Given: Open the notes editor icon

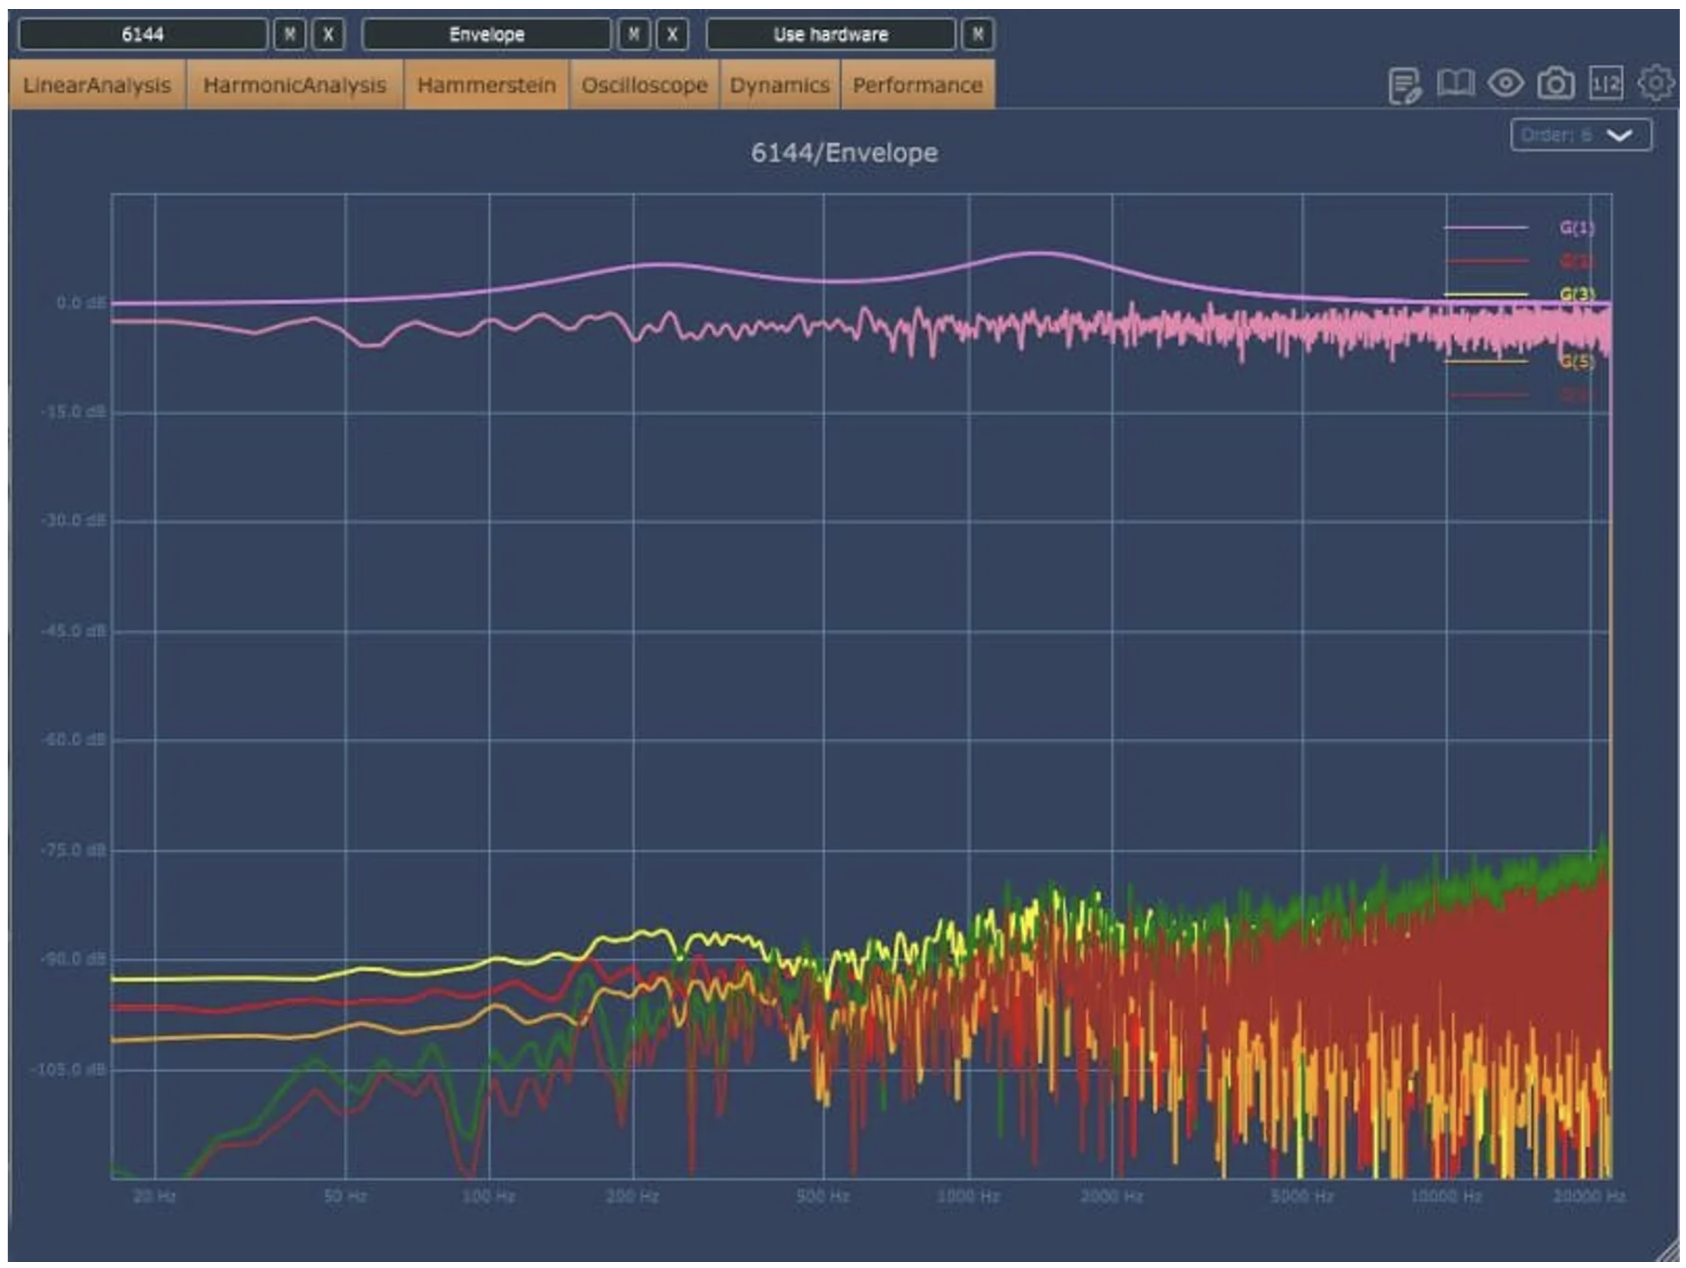Looking at the screenshot, I should point(1404,85).
